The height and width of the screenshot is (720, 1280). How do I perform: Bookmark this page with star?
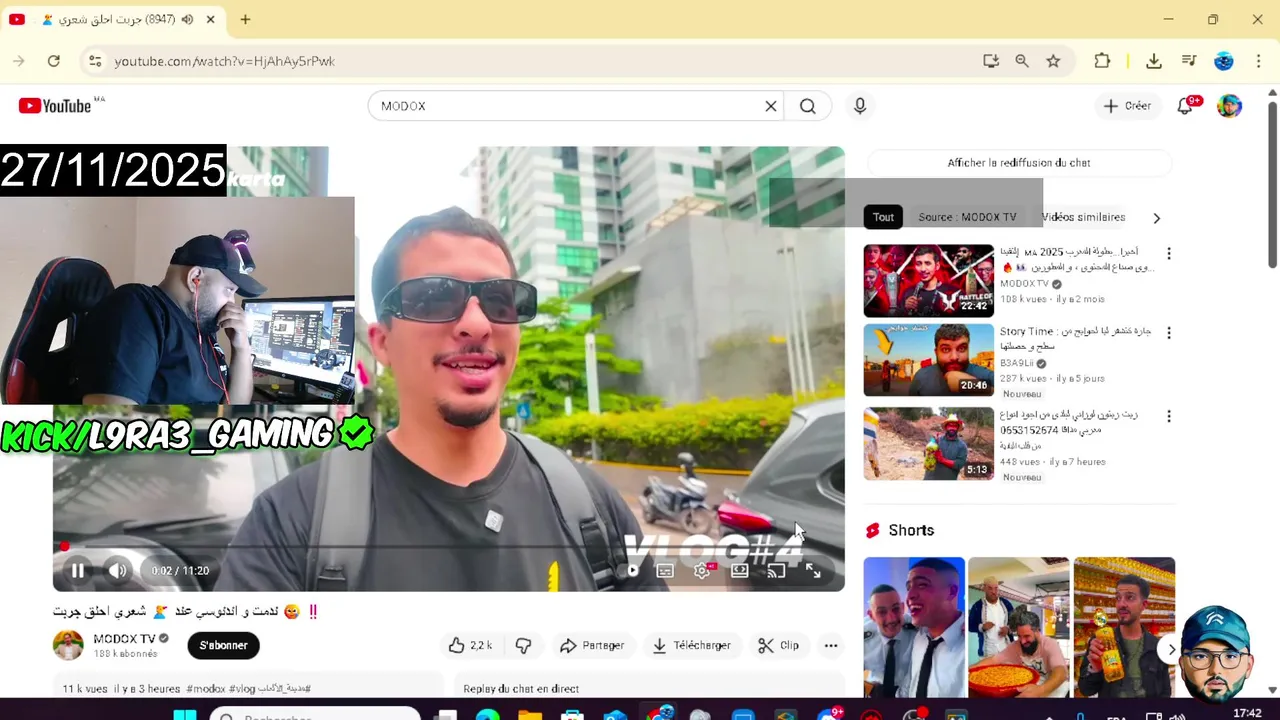tap(1053, 61)
